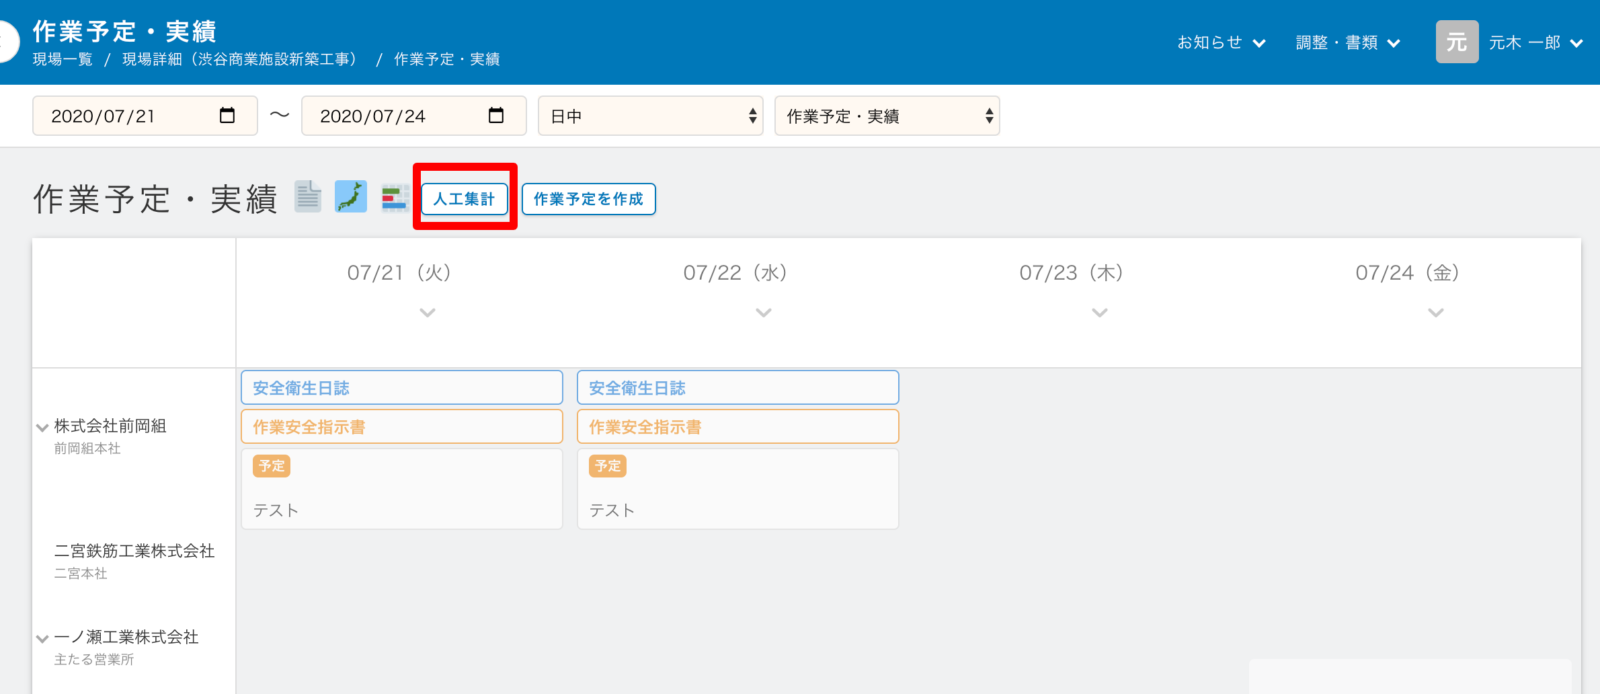Click the 作業予定を作成 button
This screenshot has width=1600, height=694.
[x=588, y=199]
